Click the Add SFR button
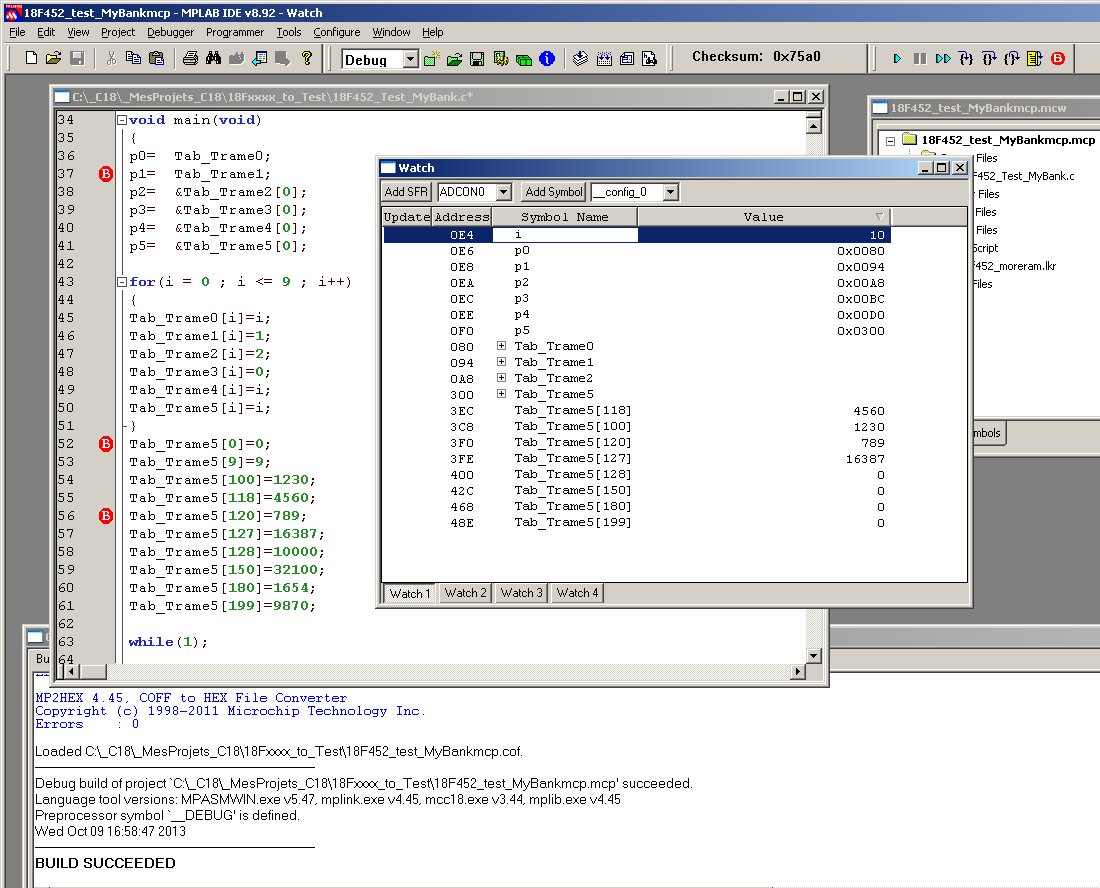 [x=407, y=192]
